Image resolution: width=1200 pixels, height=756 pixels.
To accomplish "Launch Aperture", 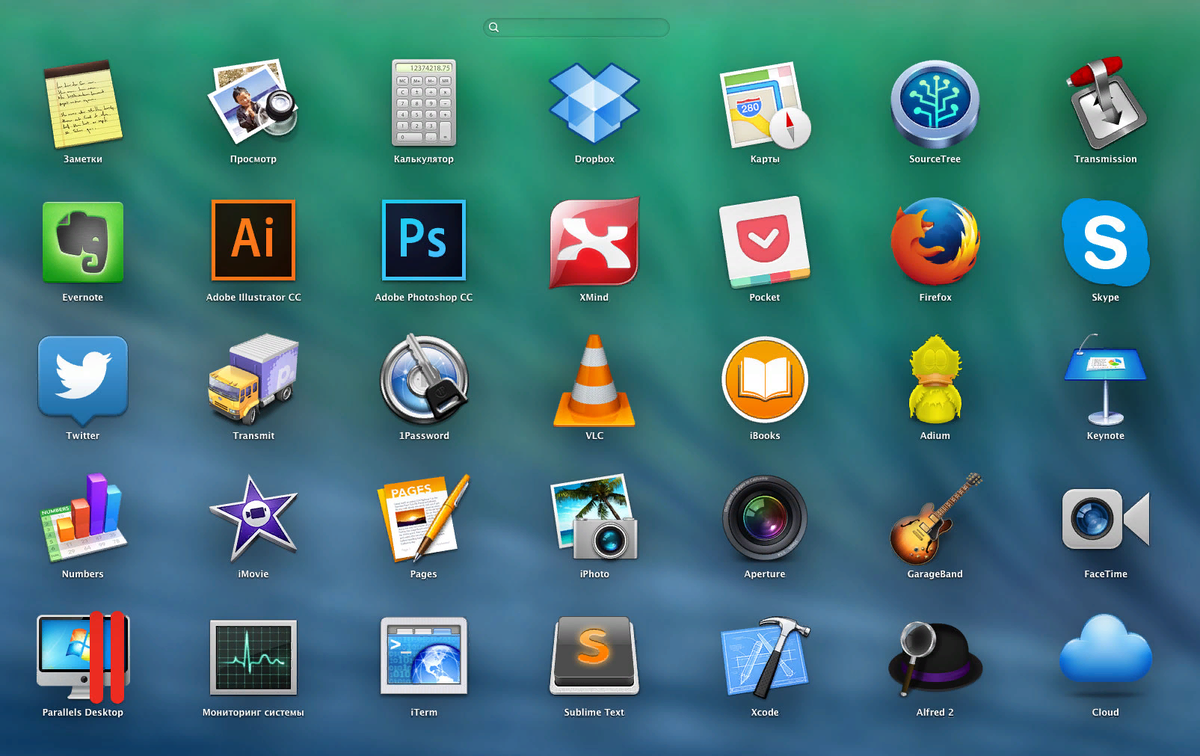I will pos(765,518).
